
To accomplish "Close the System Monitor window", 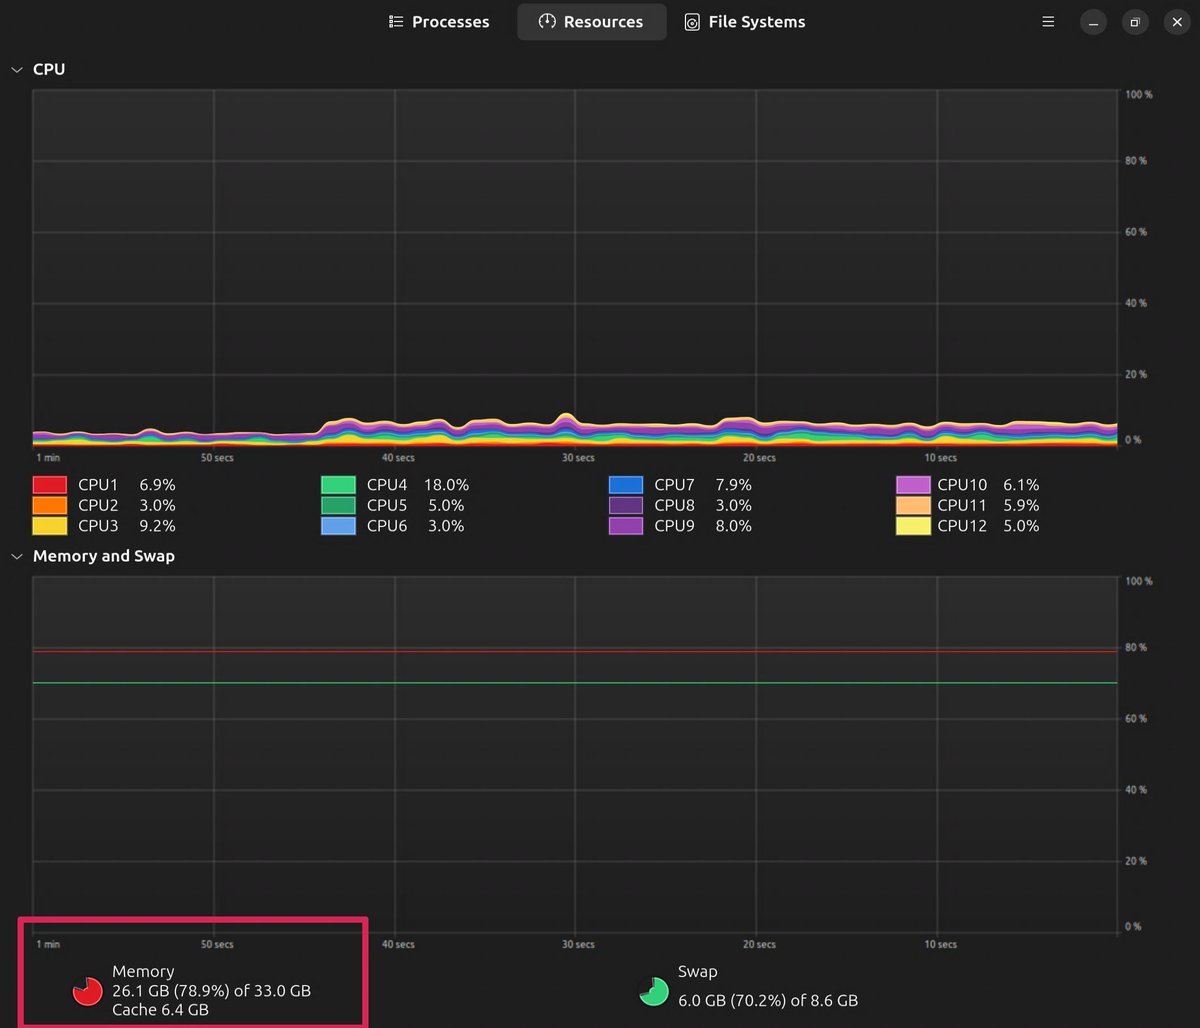I will (1177, 22).
